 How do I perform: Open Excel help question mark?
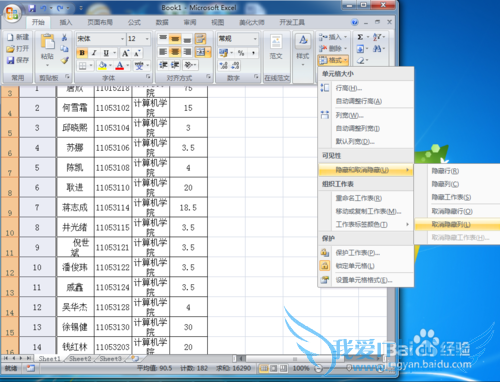click(355, 22)
